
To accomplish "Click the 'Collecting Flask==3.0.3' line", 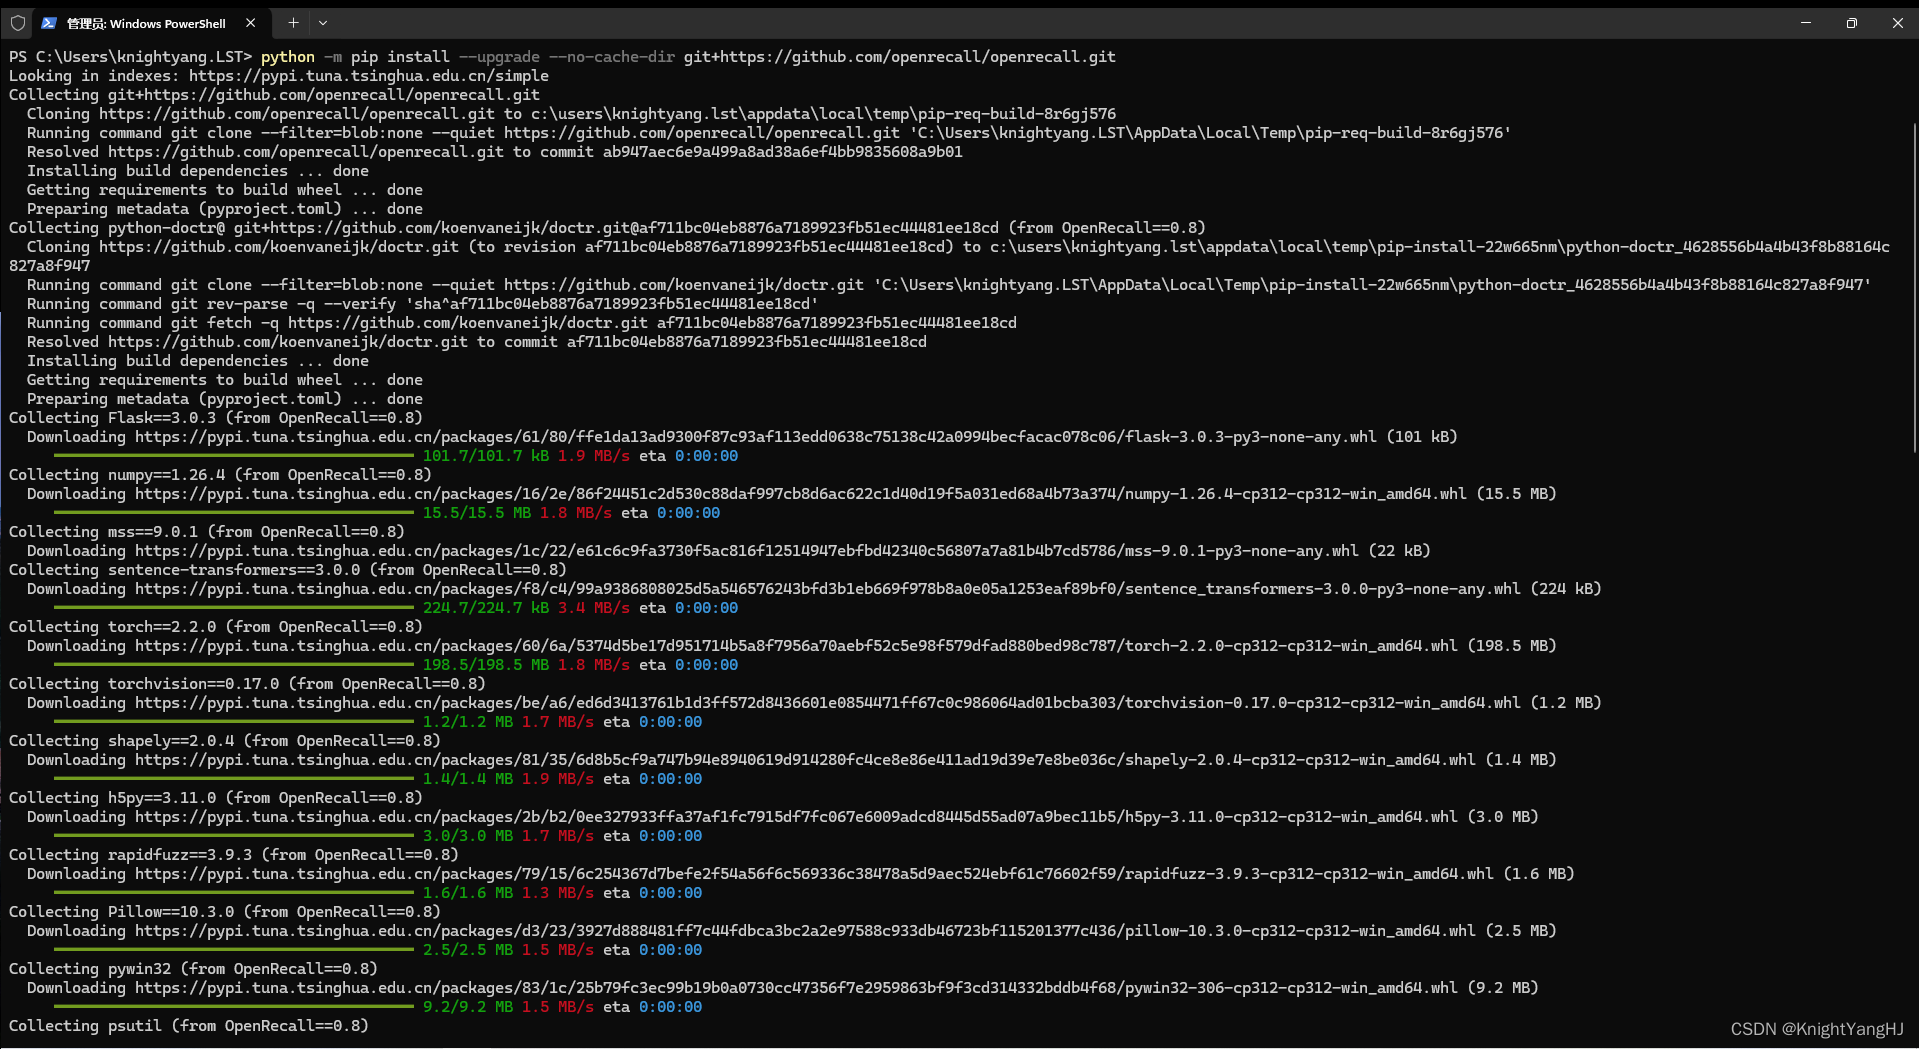I will [x=216, y=418].
